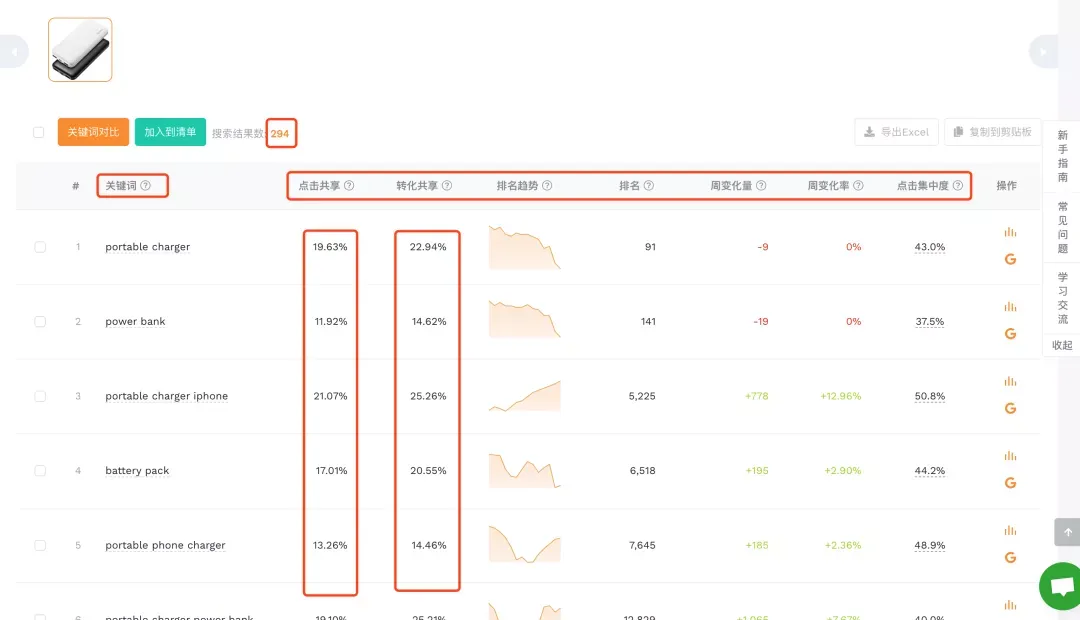Open 常见问题 in the side panel

(1062, 227)
